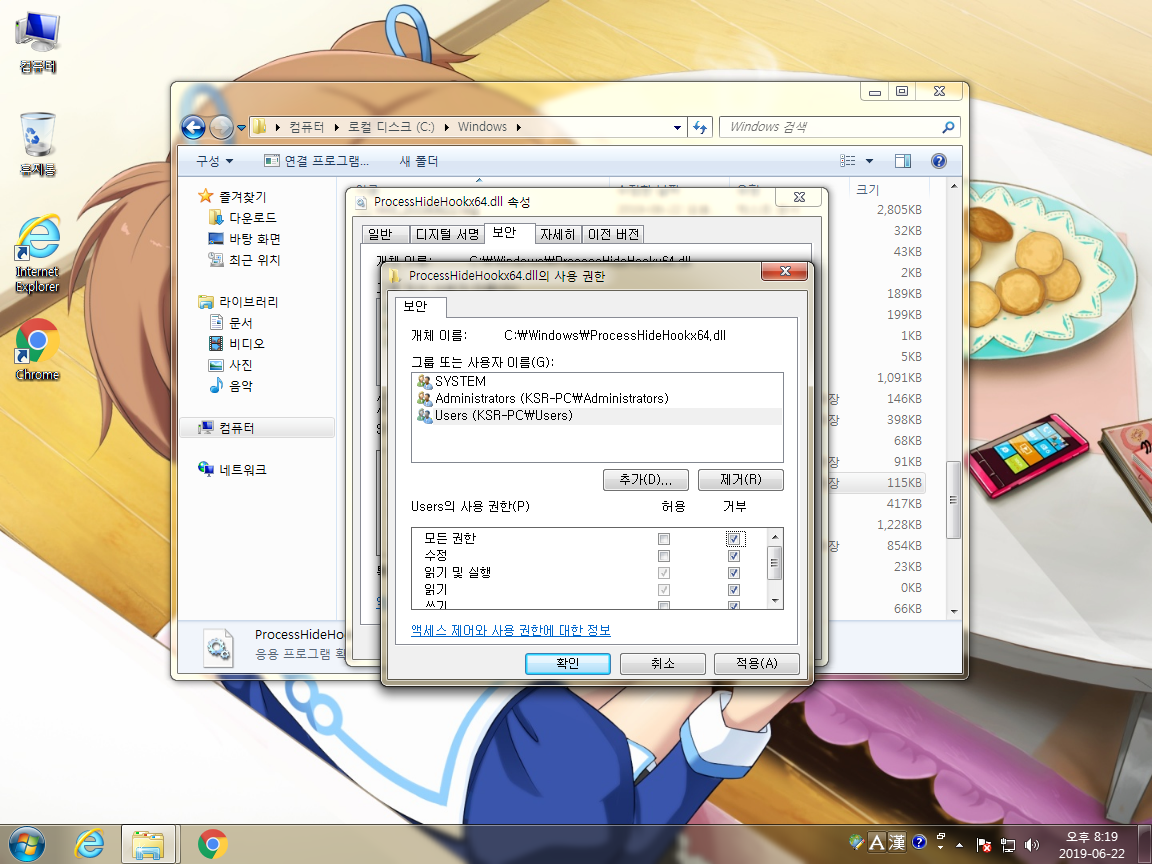1152x864 pixels.
Task: Switch to Details tab in properties
Action: [x=558, y=234]
